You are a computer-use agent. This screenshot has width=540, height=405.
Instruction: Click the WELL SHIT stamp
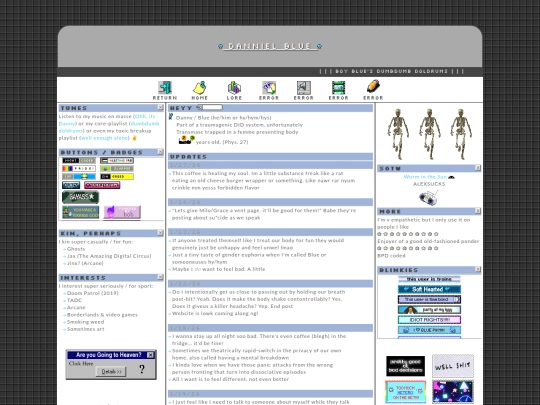(x=453, y=366)
